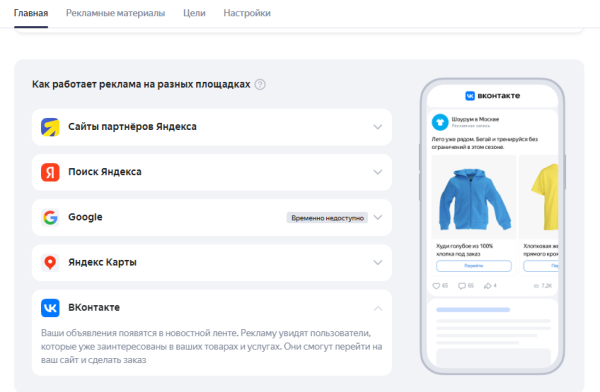
Task: Expand the Поиск Яндекса chevron
Action: [378, 172]
